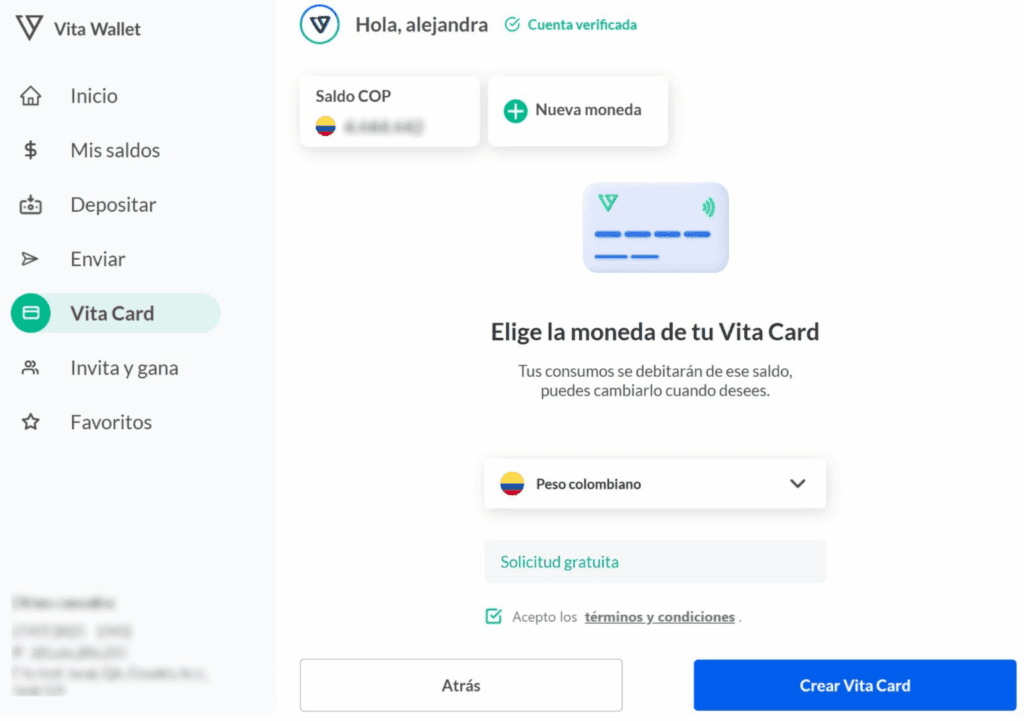Expand the Peso colombiano currency dropdown
This screenshot has height=721, width=1024.
(654, 484)
